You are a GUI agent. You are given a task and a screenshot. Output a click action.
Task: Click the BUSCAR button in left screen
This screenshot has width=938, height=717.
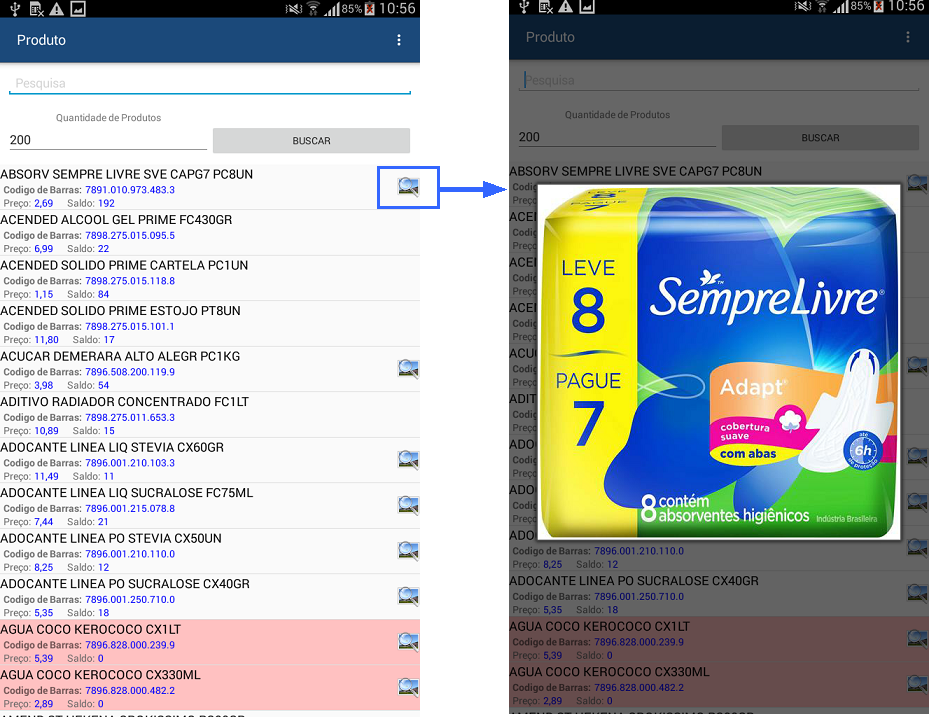[x=311, y=141]
